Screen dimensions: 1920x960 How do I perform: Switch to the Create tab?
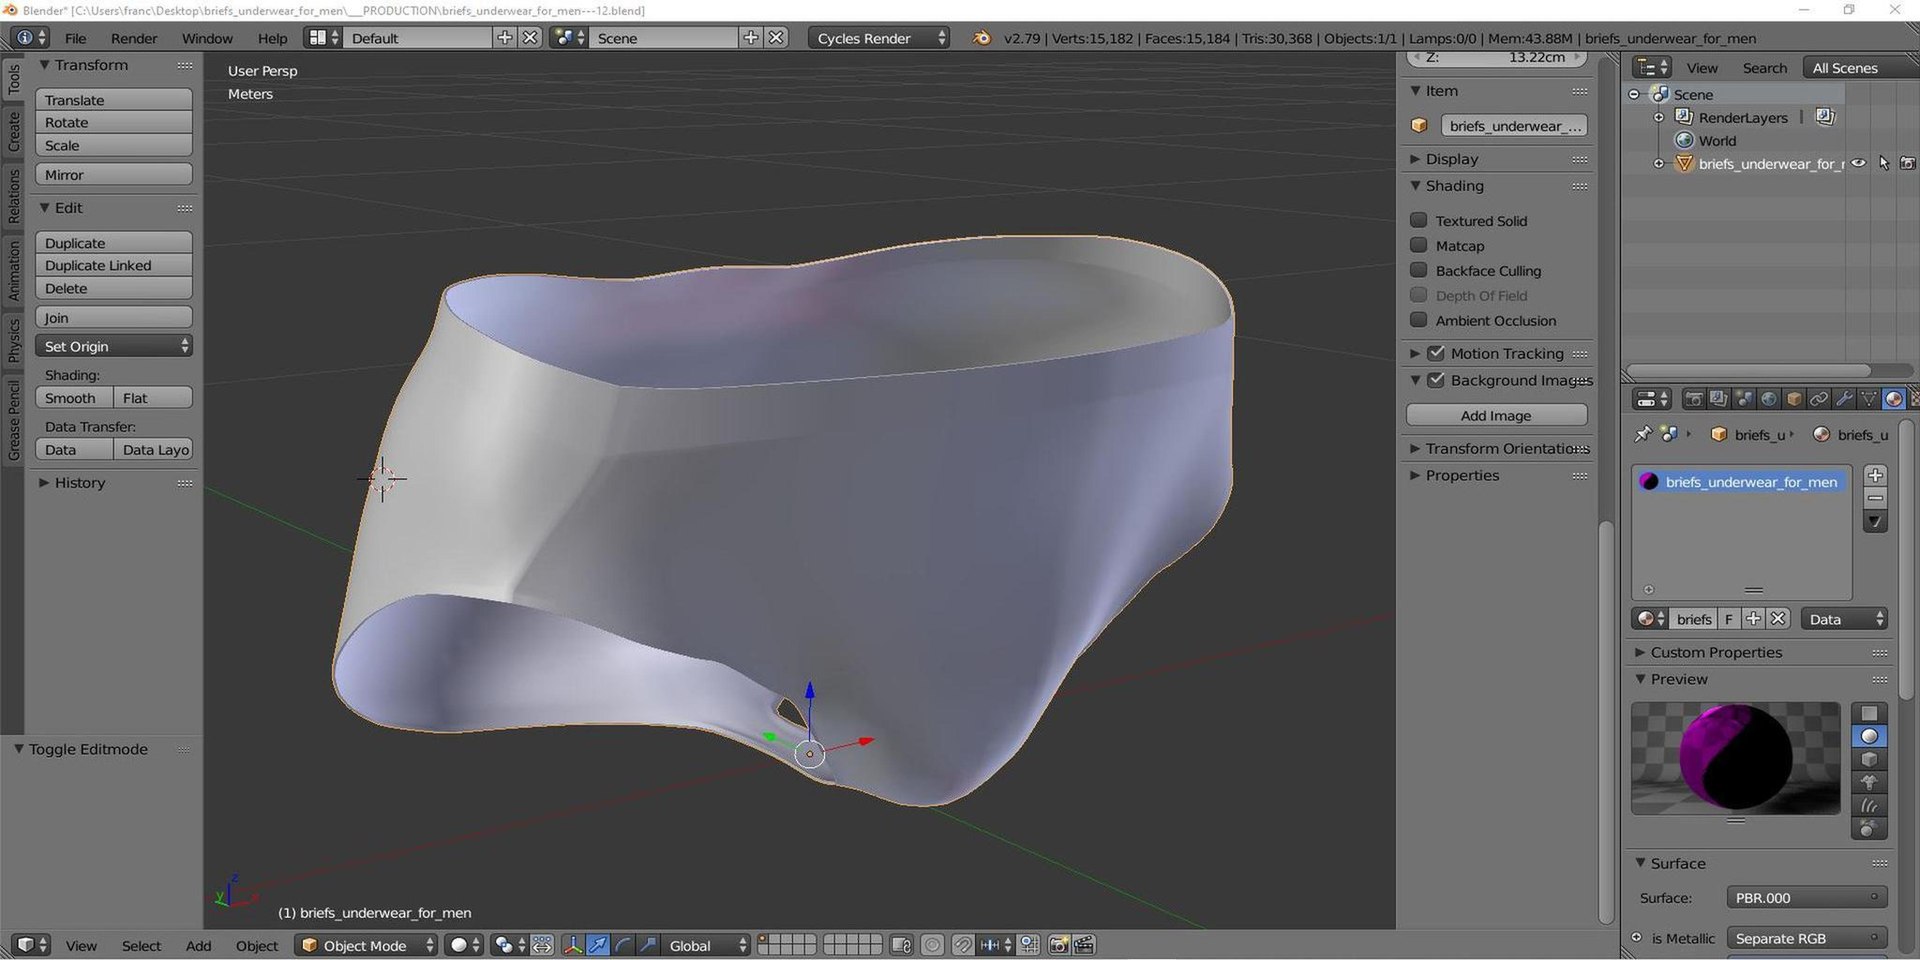[x=13, y=131]
